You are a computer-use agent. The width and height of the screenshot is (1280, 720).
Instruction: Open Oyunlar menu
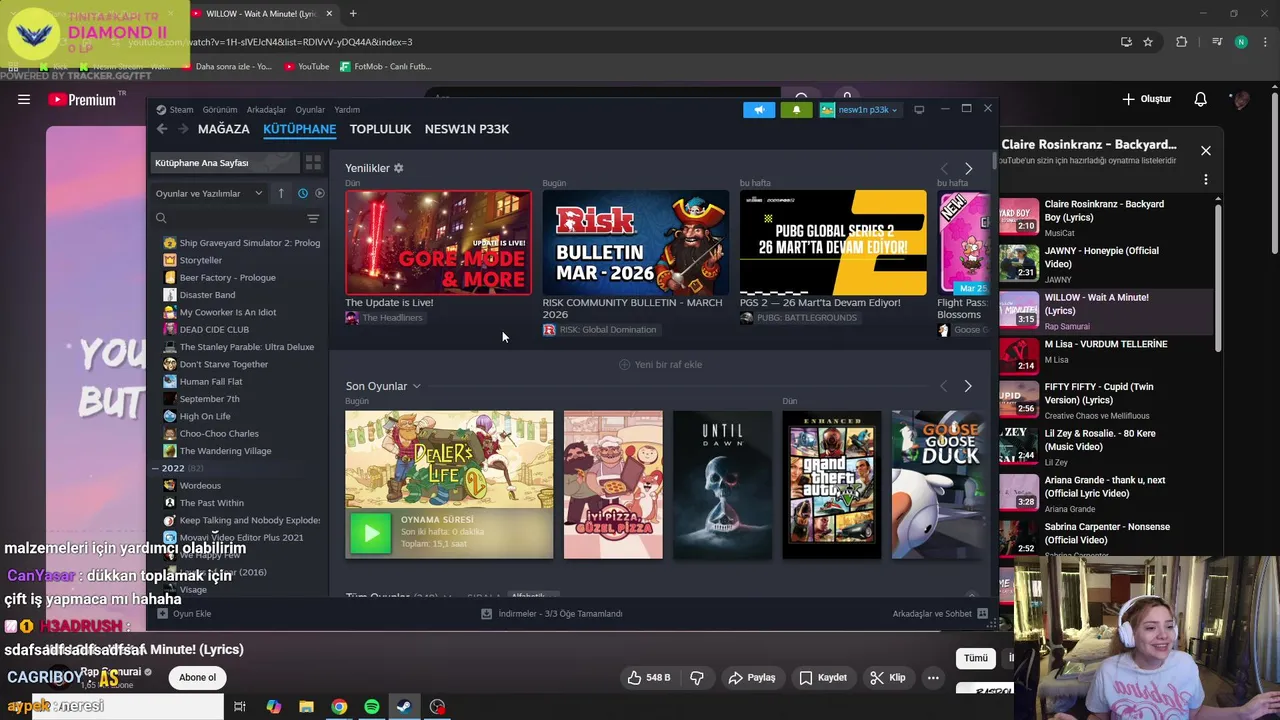(x=310, y=110)
